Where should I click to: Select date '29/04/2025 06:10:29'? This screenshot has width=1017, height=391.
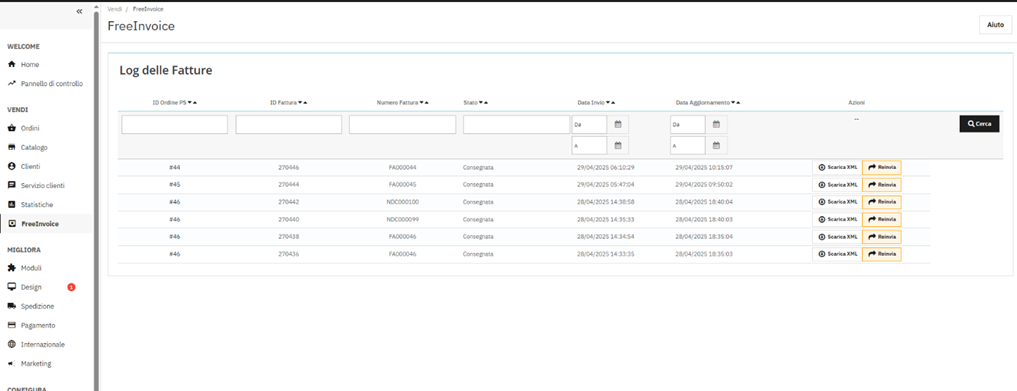pyautogui.click(x=606, y=167)
